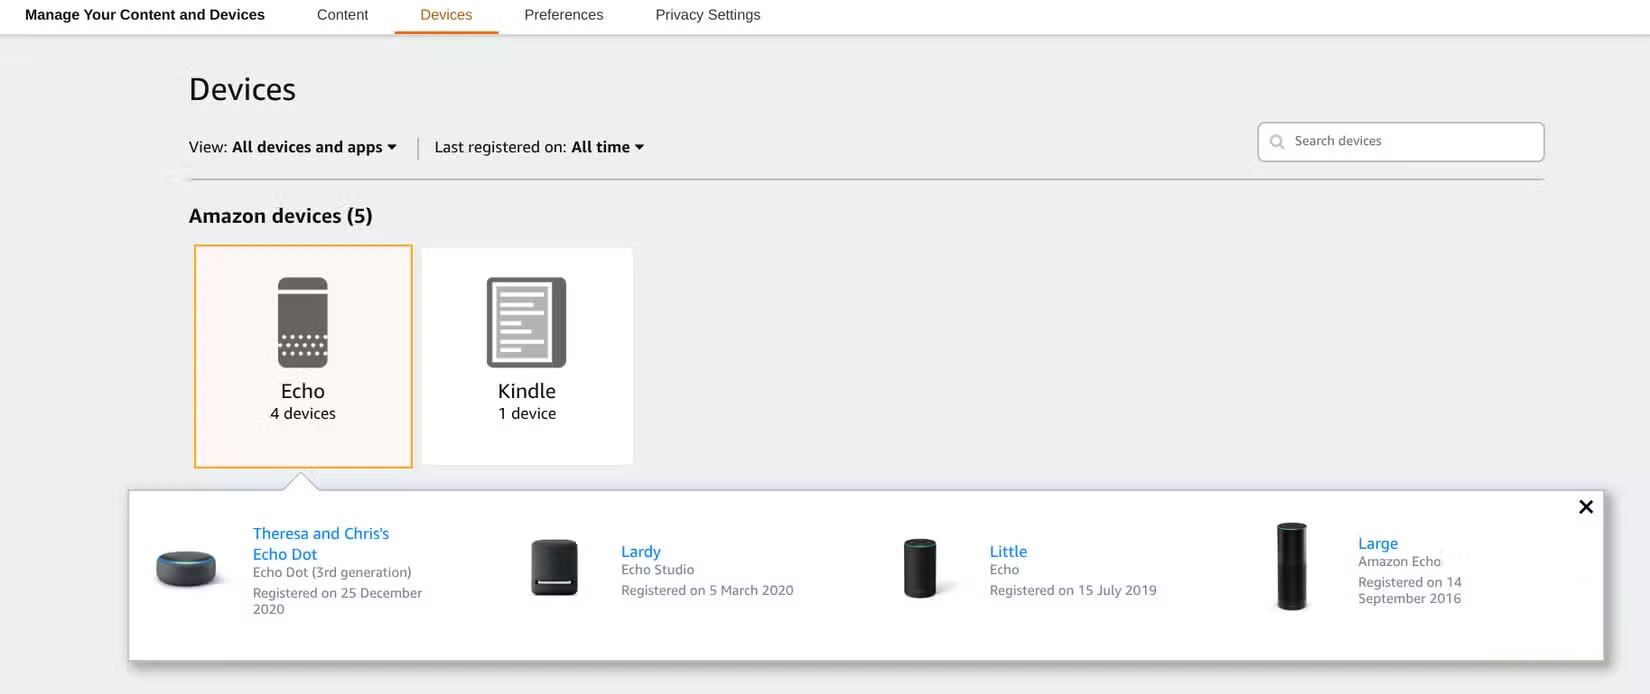This screenshot has width=1650, height=694.
Task: Open the Lardy device link
Action: 641,551
